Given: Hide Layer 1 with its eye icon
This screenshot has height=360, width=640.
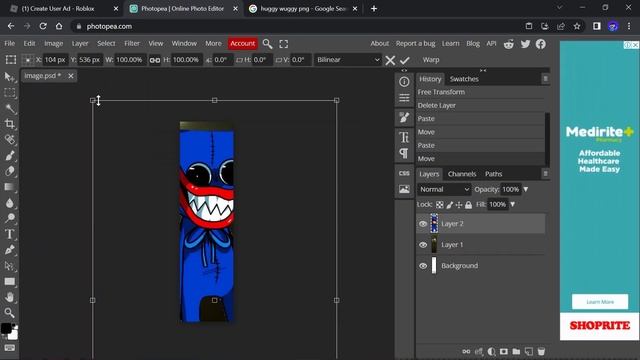Looking at the screenshot, I should coord(423,245).
